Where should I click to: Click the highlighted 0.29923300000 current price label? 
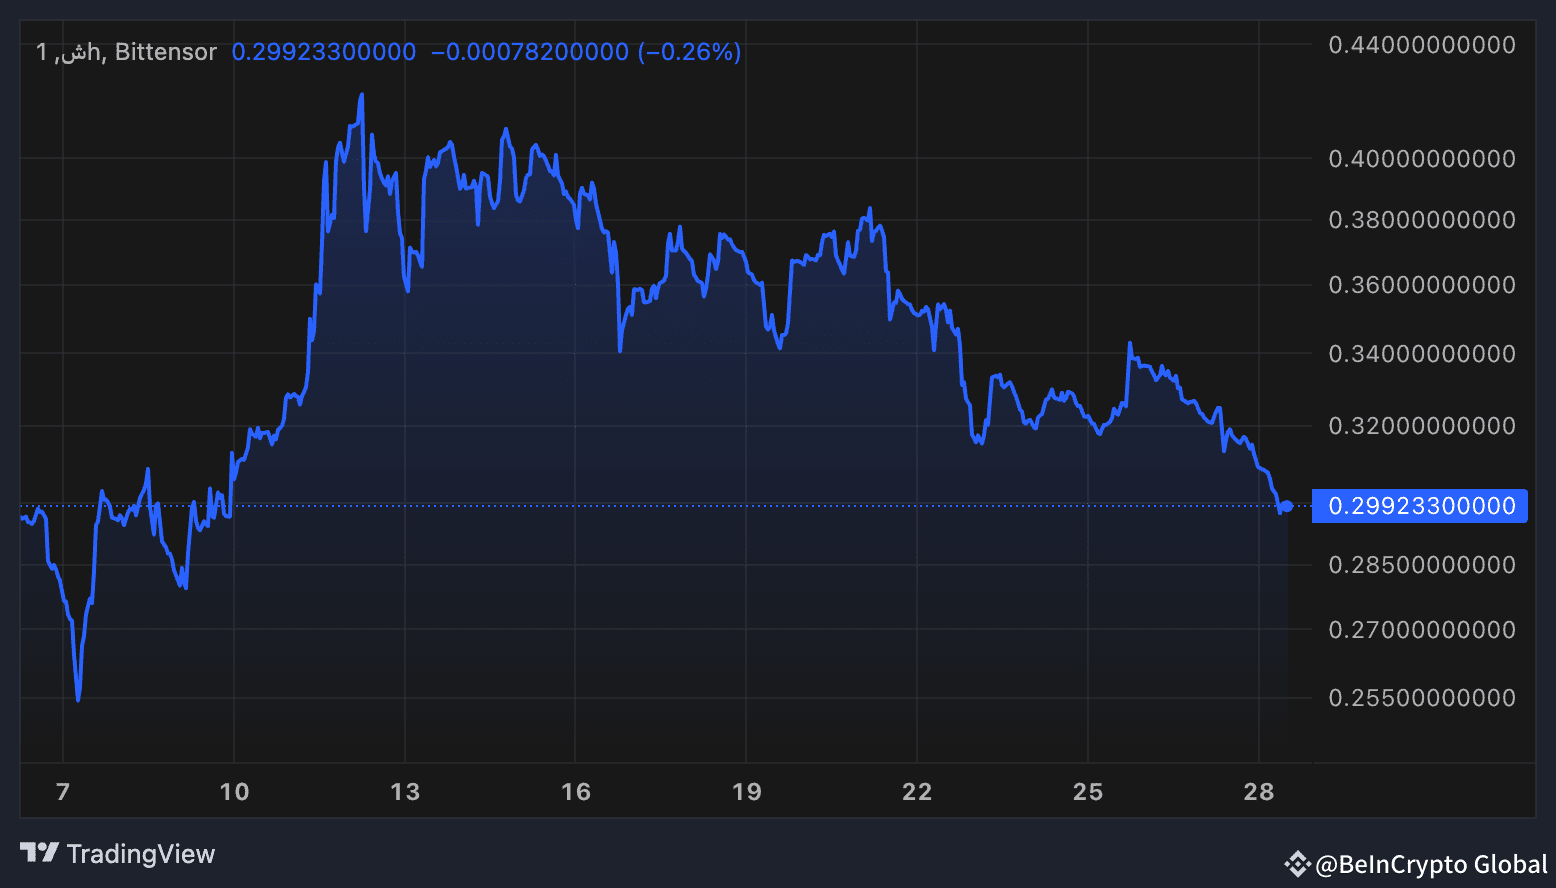(x=1421, y=506)
